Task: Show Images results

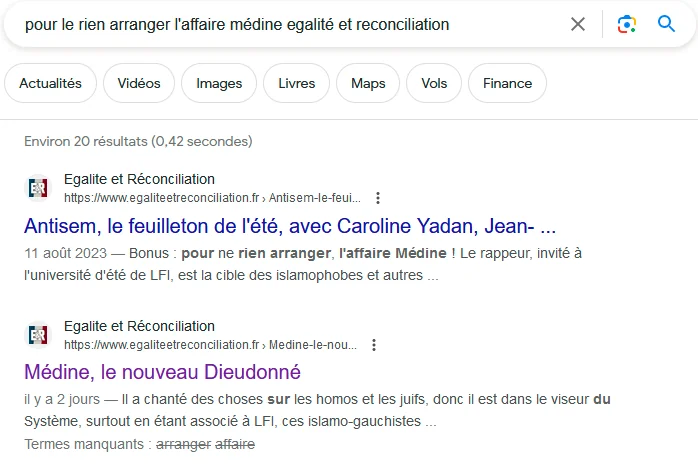Action: pos(219,83)
